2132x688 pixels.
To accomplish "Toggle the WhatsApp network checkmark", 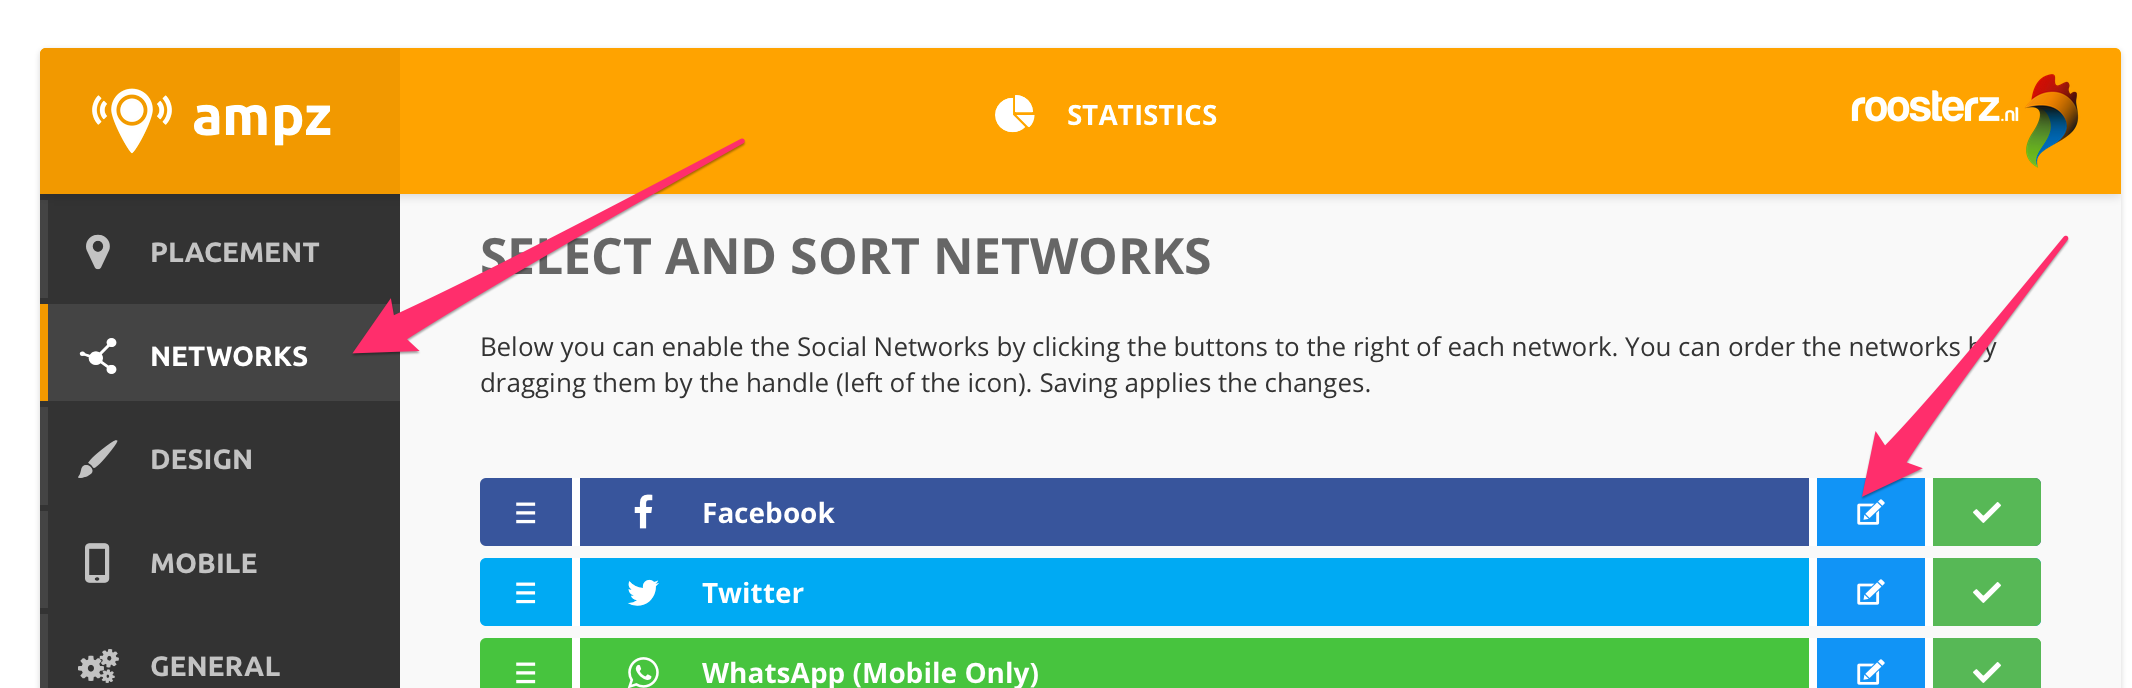I will pyautogui.click(x=1986, y=667).
